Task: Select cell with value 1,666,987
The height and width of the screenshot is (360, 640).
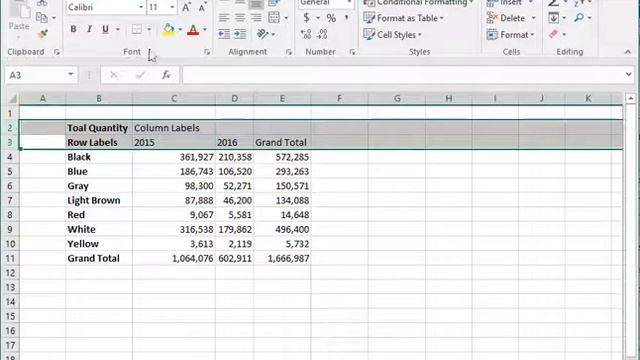Action: 282,258
